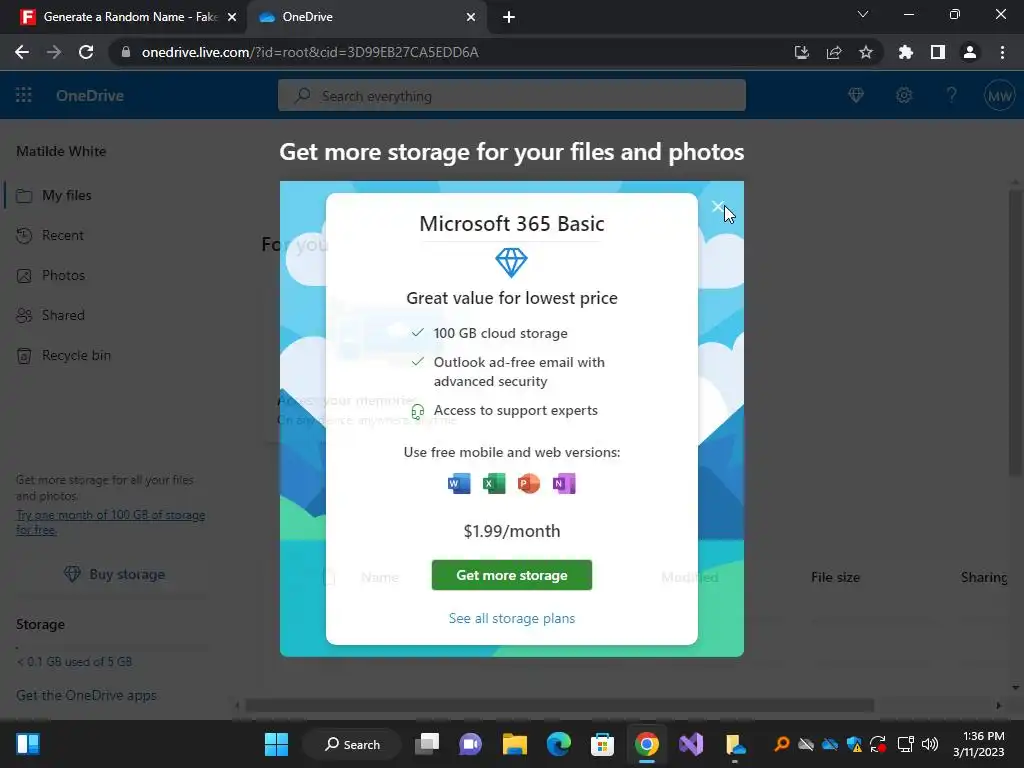The width and height of the screenshot is (1024, 768).
Task: Sort by Sharing column header
Action: 984,577
